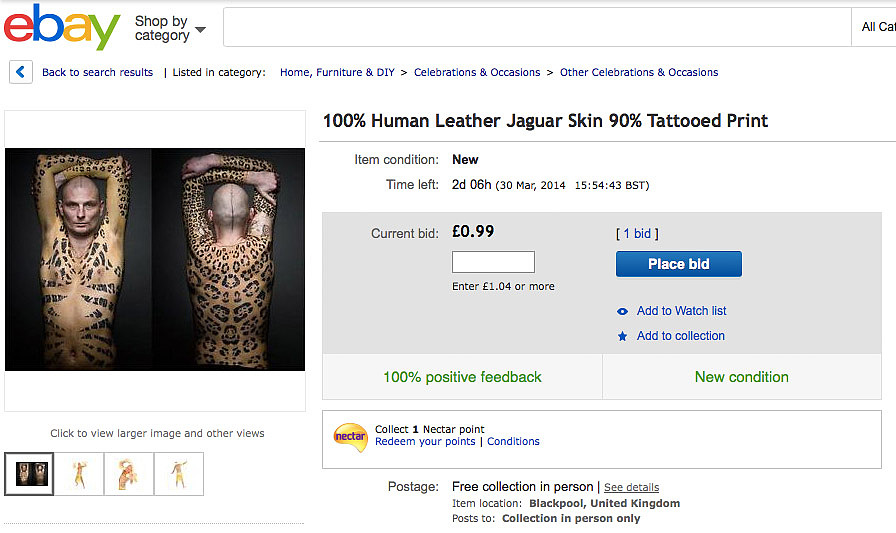This screenshot has width=896, height=533.
Task: Click the bid amount input field
Action: pyautogui.click(x=493, y=263)
